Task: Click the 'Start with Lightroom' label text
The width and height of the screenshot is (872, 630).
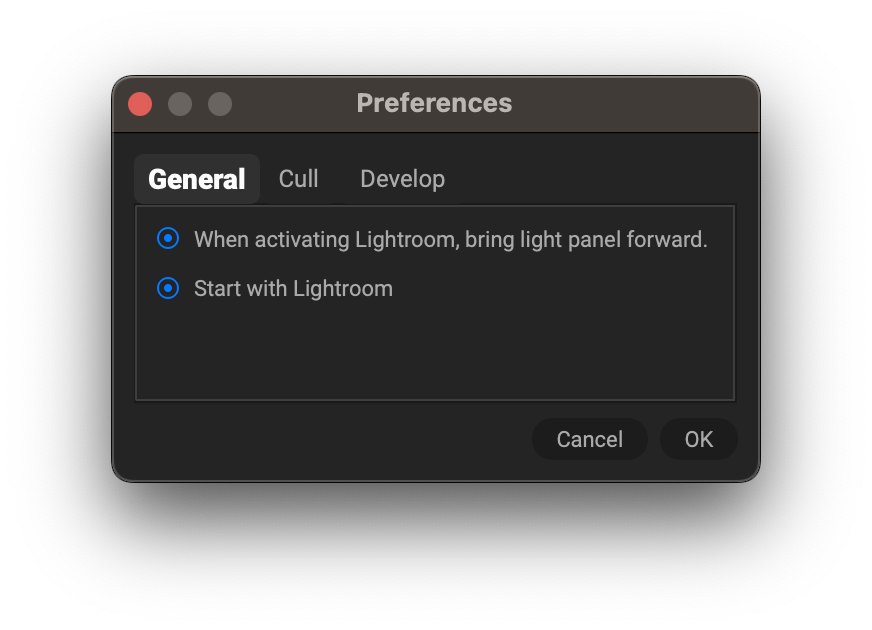Action: 293,289
